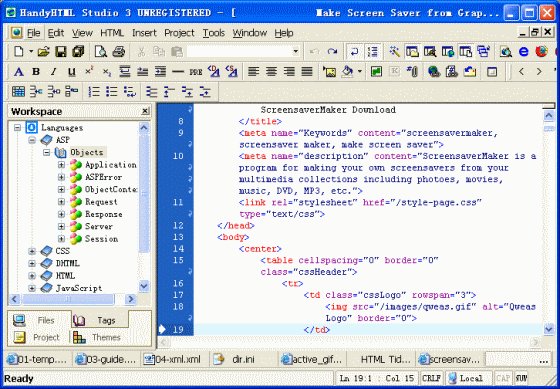Switch to the Themes tab
Viewport: 560px width, 389px height.
tap(99, 337)
